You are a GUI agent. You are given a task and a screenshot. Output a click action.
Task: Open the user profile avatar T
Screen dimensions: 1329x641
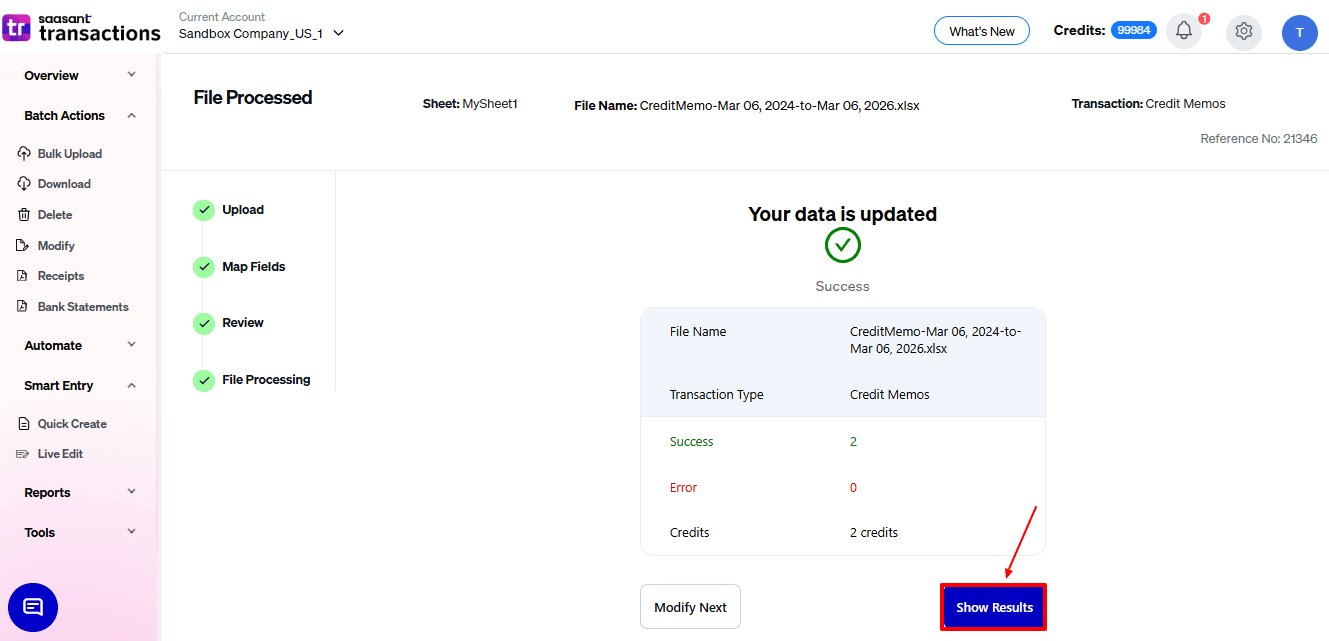[1299, 32]
